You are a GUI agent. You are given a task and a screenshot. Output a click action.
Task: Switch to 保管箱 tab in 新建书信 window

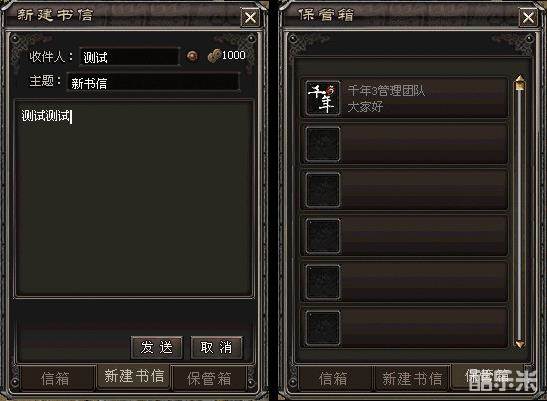point(209,378)
